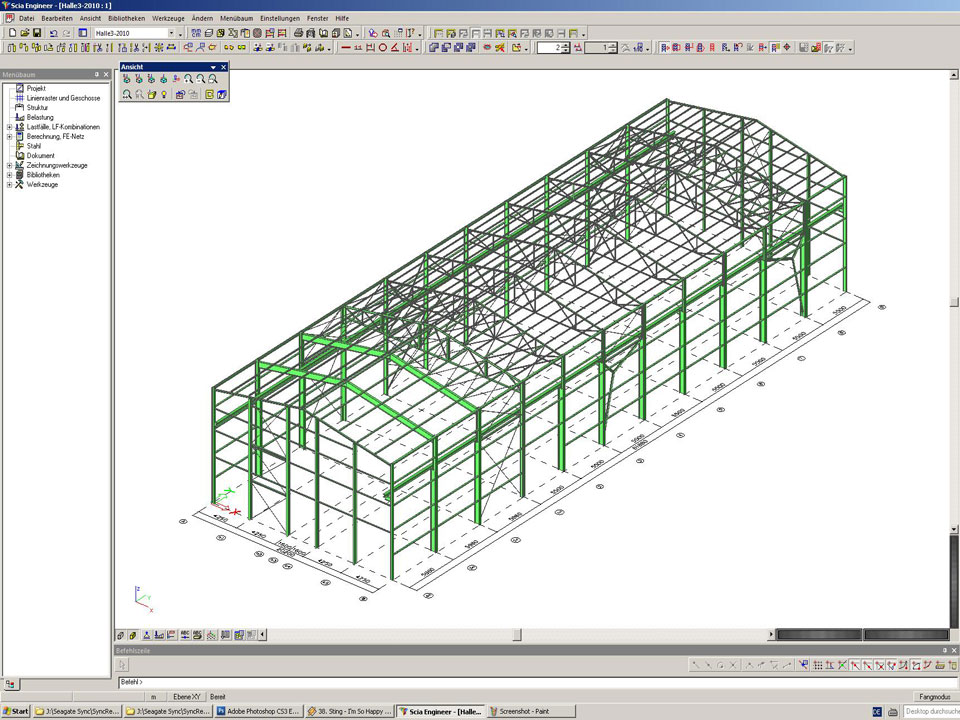This screenshot has height=720, width=960.
Task: Open the Werkzeuge menu
Action: tap(168, 18)
